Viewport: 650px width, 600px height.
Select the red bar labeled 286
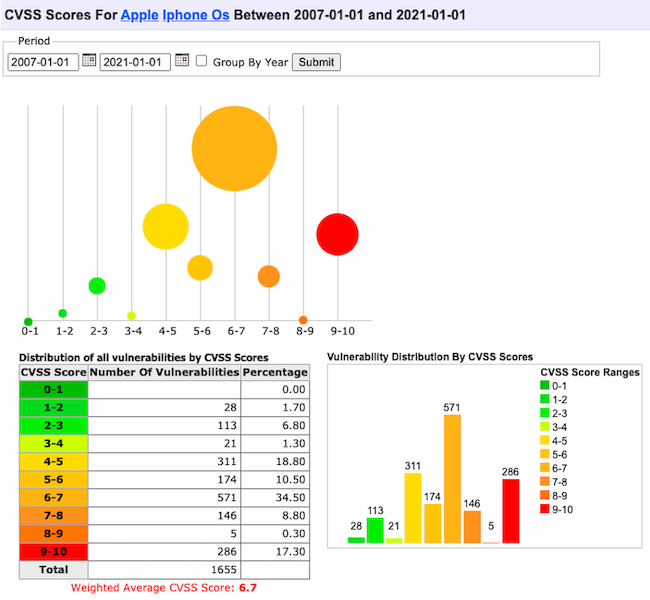(511, 511)
